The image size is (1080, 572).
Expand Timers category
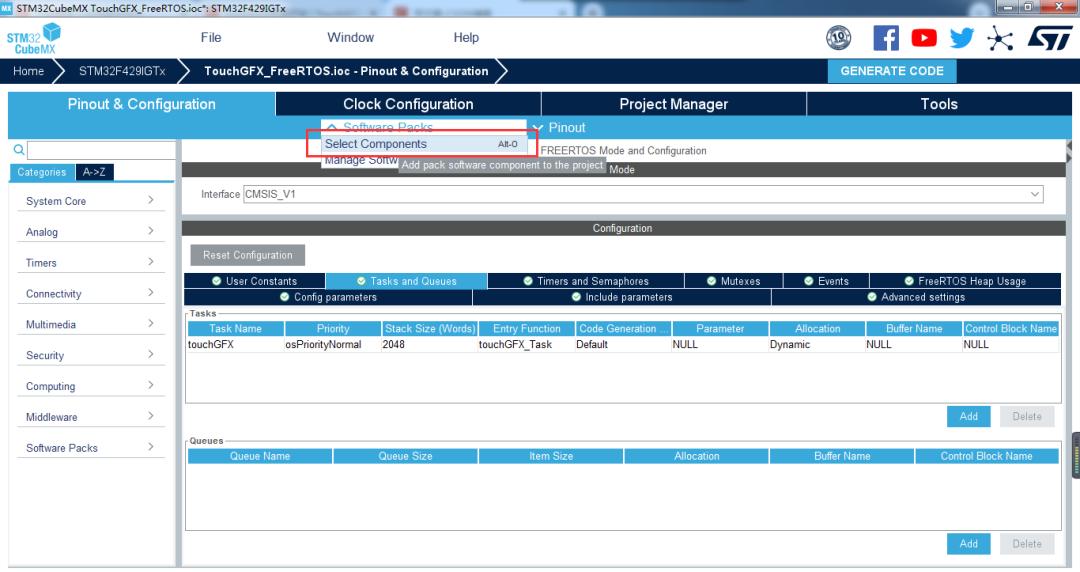[x=90, y=263]
